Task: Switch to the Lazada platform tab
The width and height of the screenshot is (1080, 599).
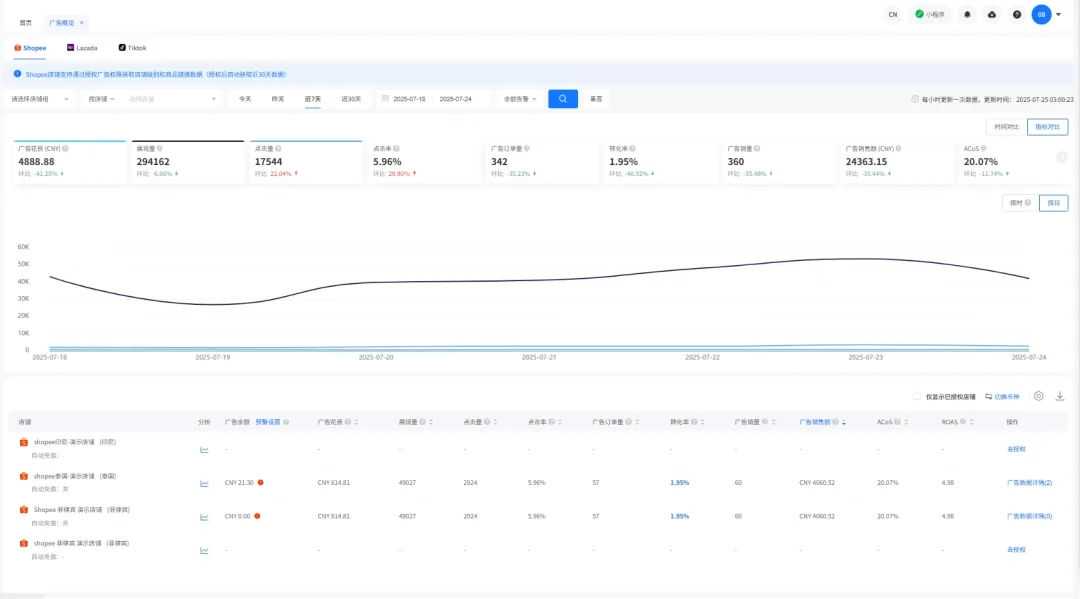Action: (x=82, y=47)
